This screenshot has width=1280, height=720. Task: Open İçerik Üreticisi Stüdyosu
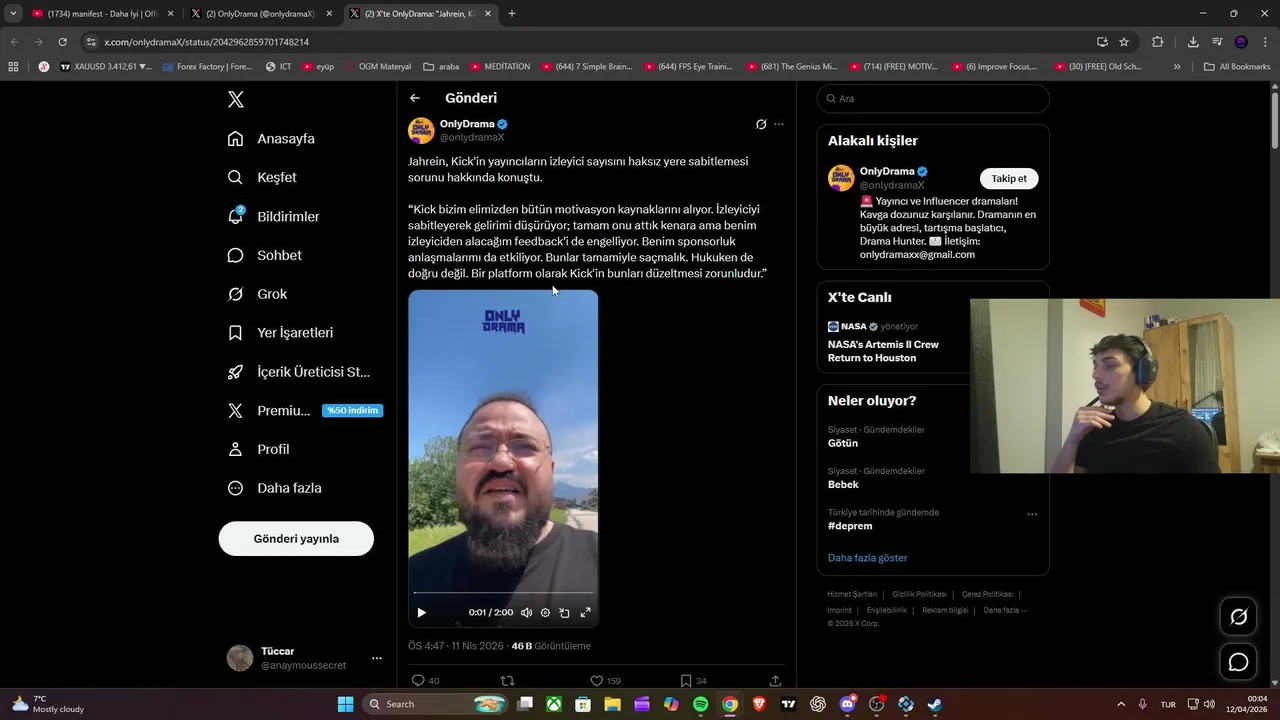[298, 371]
